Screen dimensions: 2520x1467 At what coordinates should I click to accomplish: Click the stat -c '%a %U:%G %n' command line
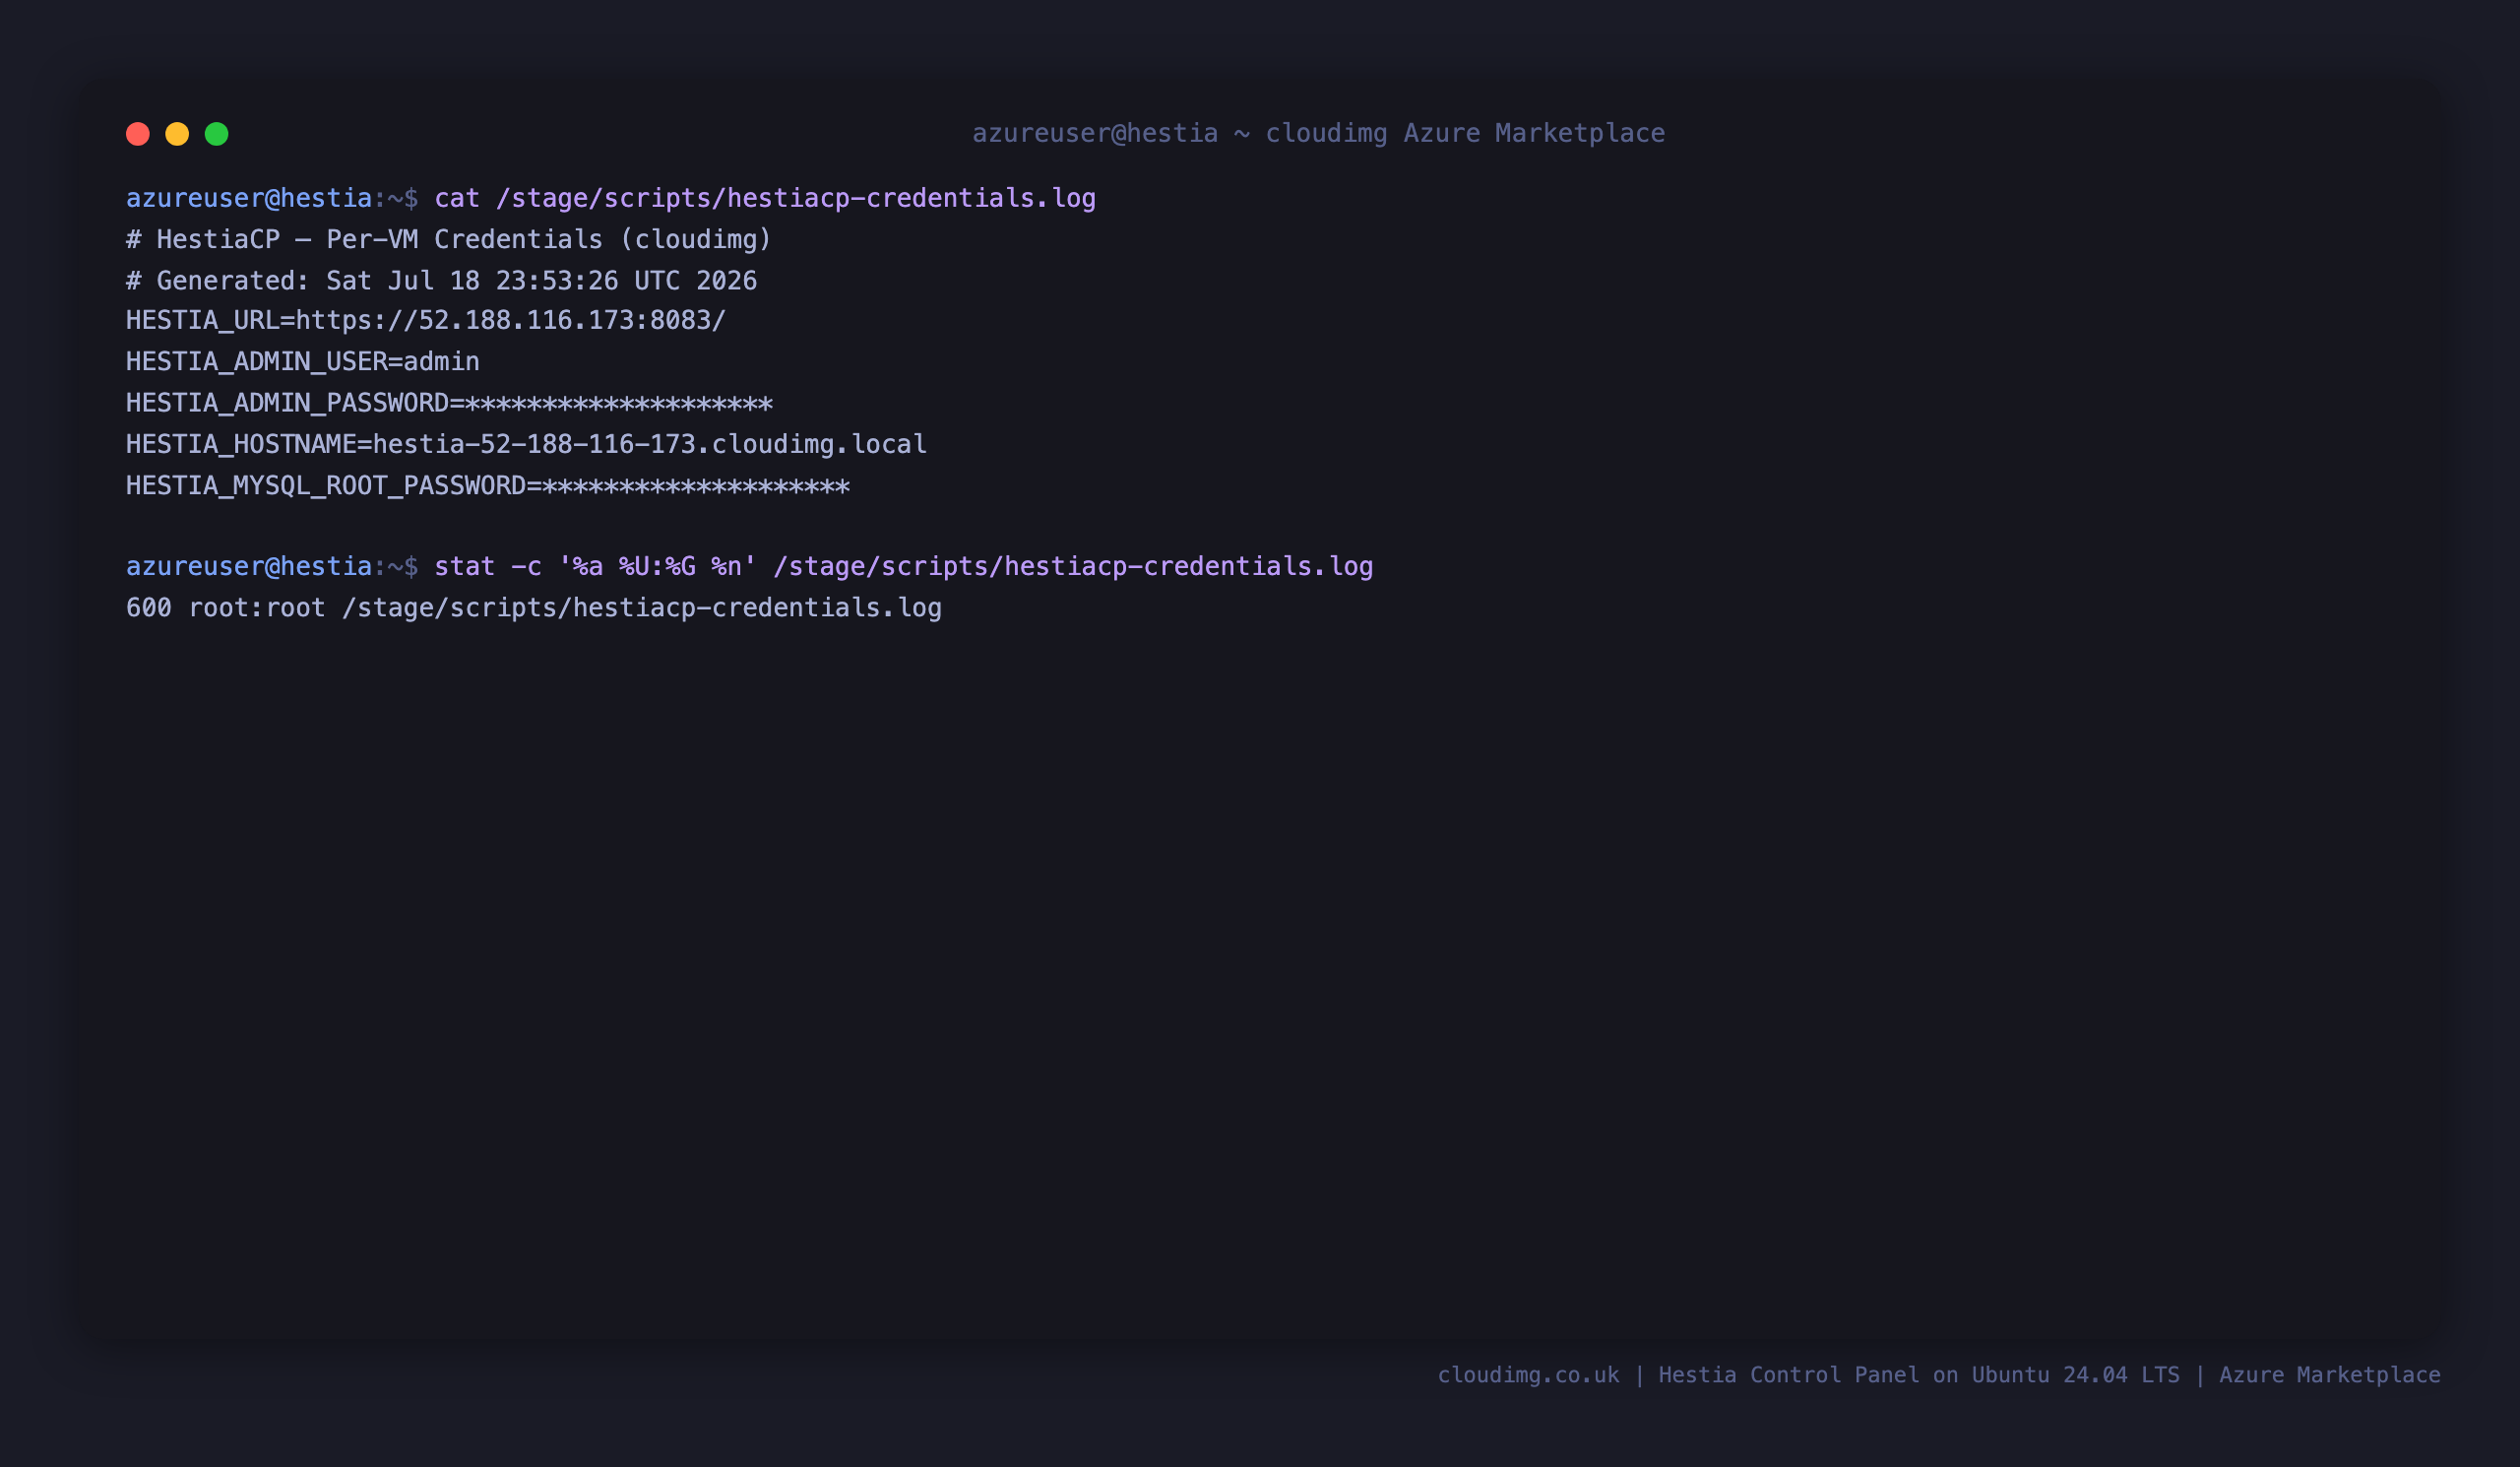[x=904, y=566]
